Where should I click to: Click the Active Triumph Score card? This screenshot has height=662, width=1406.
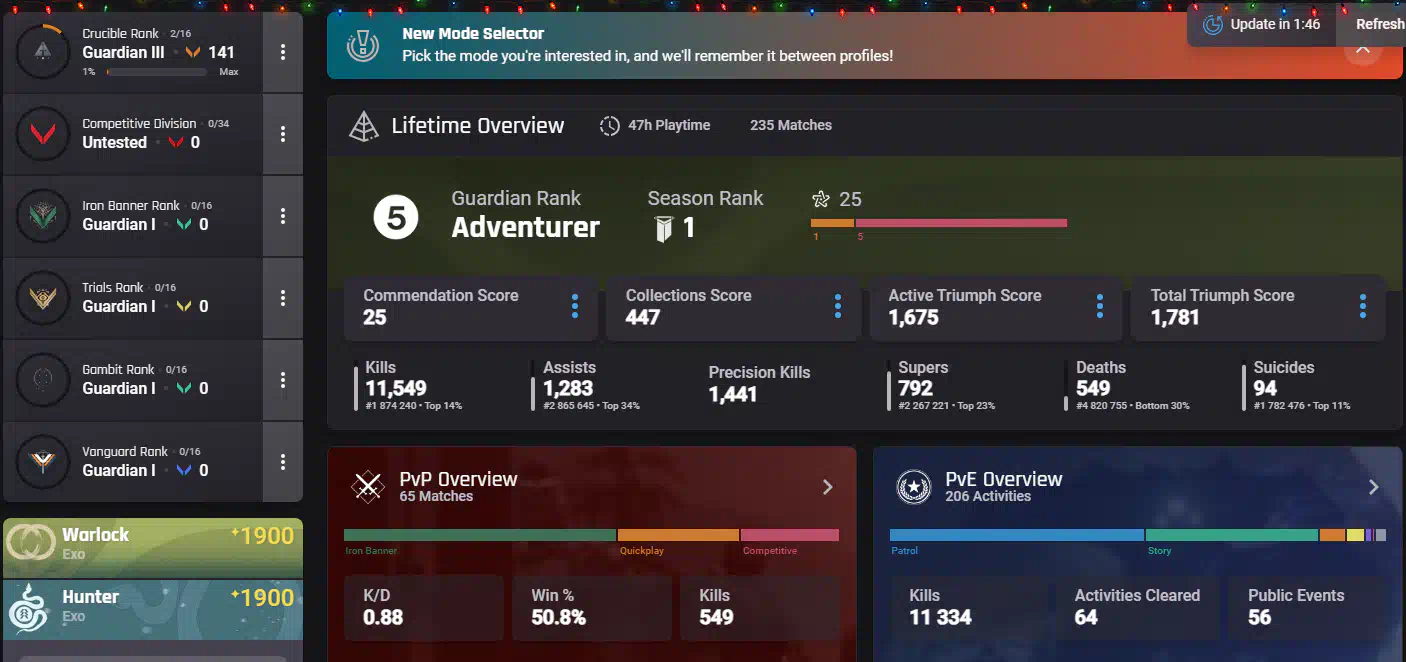[x=996, y=308]
